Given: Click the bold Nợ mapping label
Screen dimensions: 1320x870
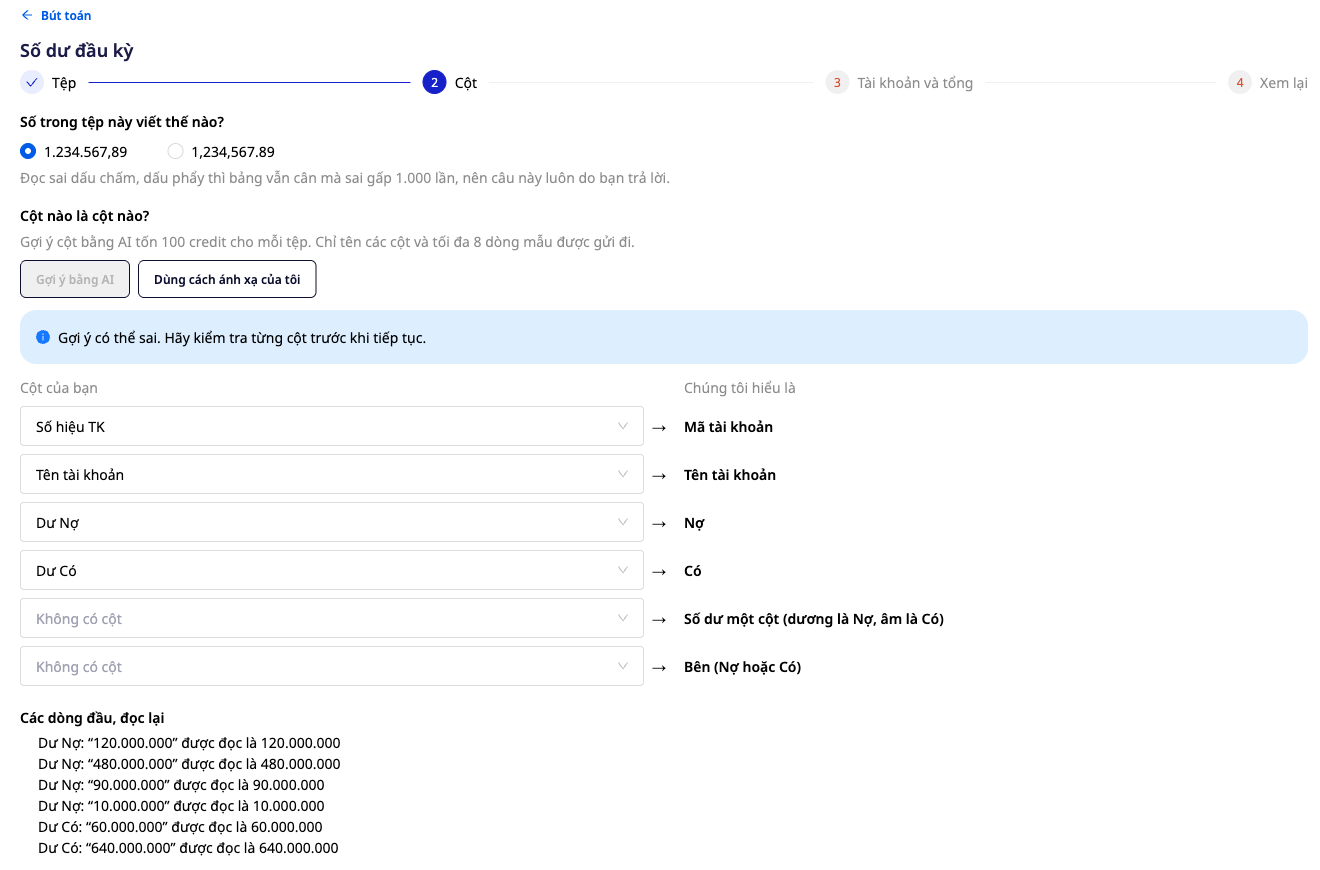Looking at the screenshot, I should click(x=694, y=523).
